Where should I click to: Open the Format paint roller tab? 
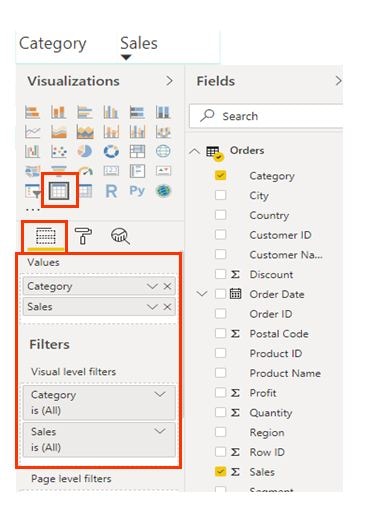click(x=83, y=236)
